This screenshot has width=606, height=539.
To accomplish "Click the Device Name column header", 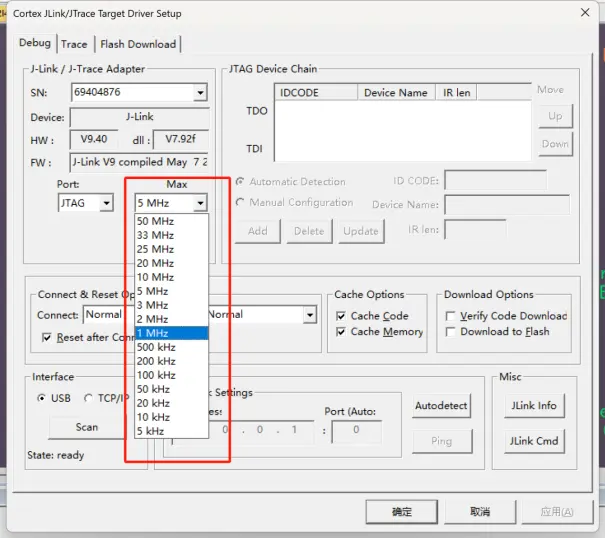I will tap(397, 93).
